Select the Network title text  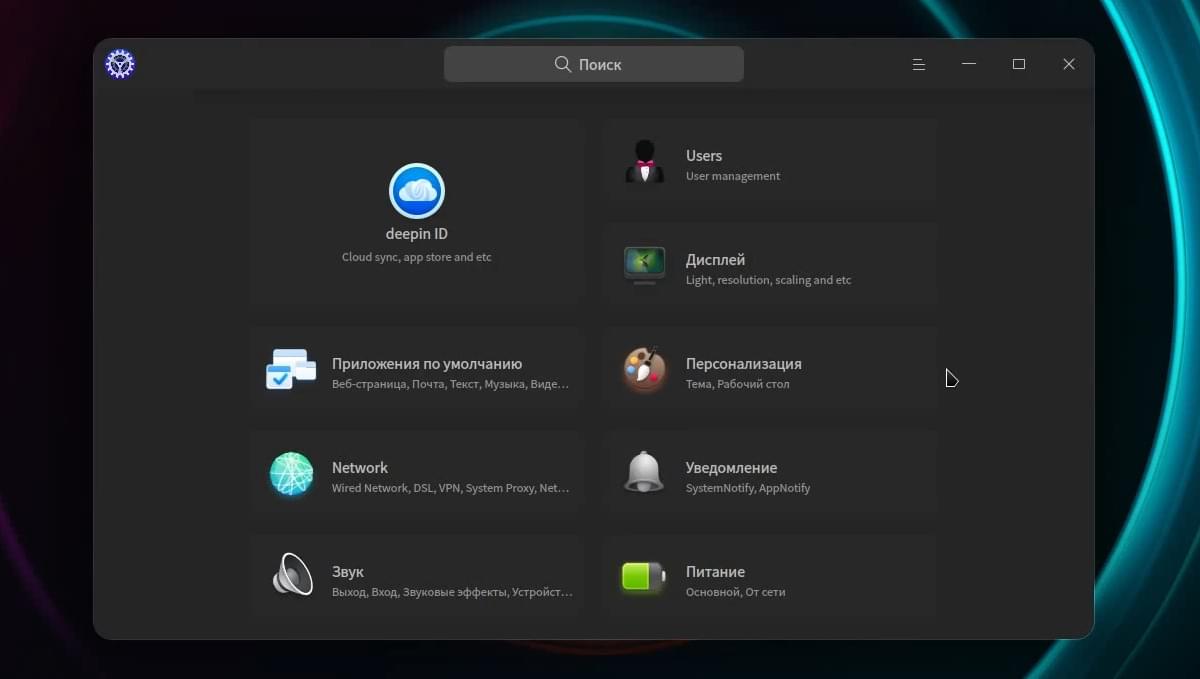pos(360,468)
